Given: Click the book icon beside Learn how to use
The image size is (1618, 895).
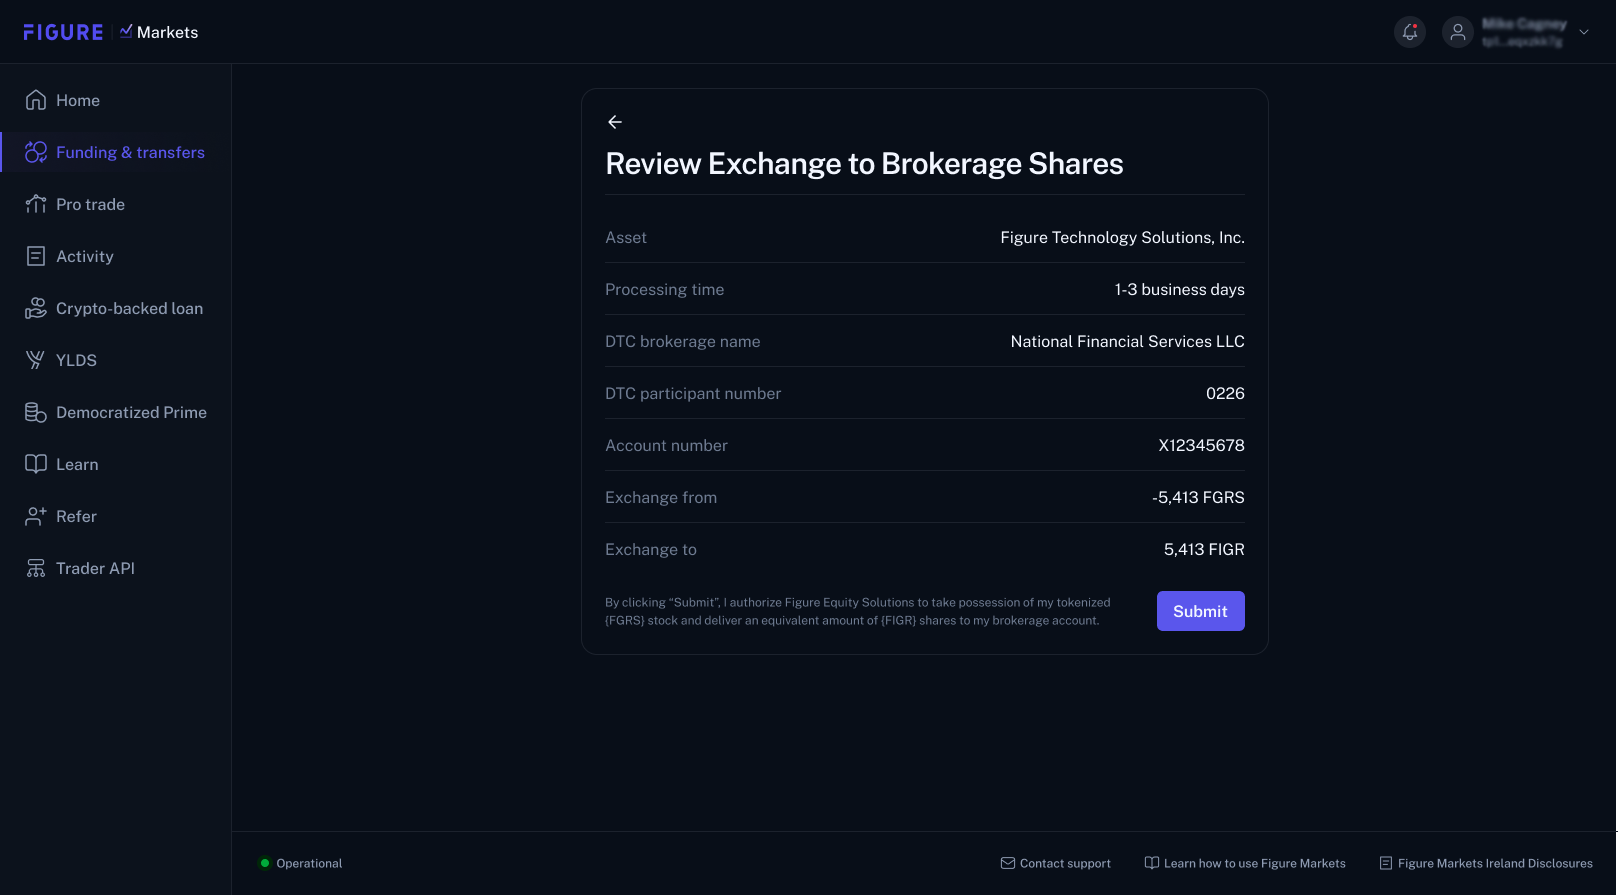Looking at the screenshot, I should (1152, 863).
